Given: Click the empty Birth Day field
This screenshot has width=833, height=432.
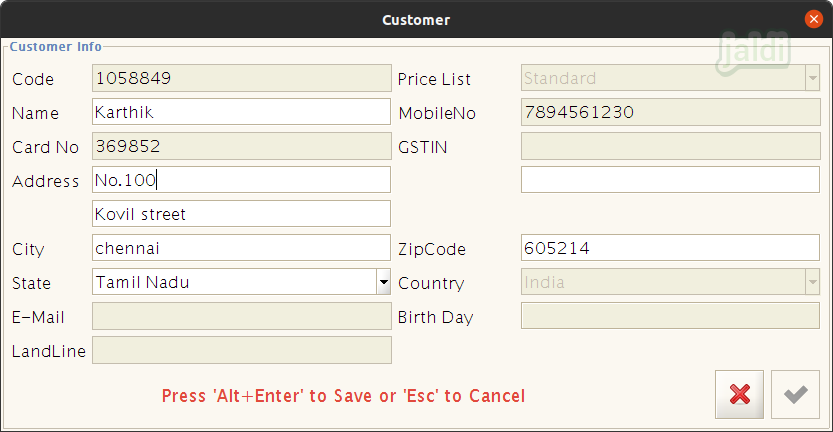Looking at the screenshot, I should (x=670, y=316).
